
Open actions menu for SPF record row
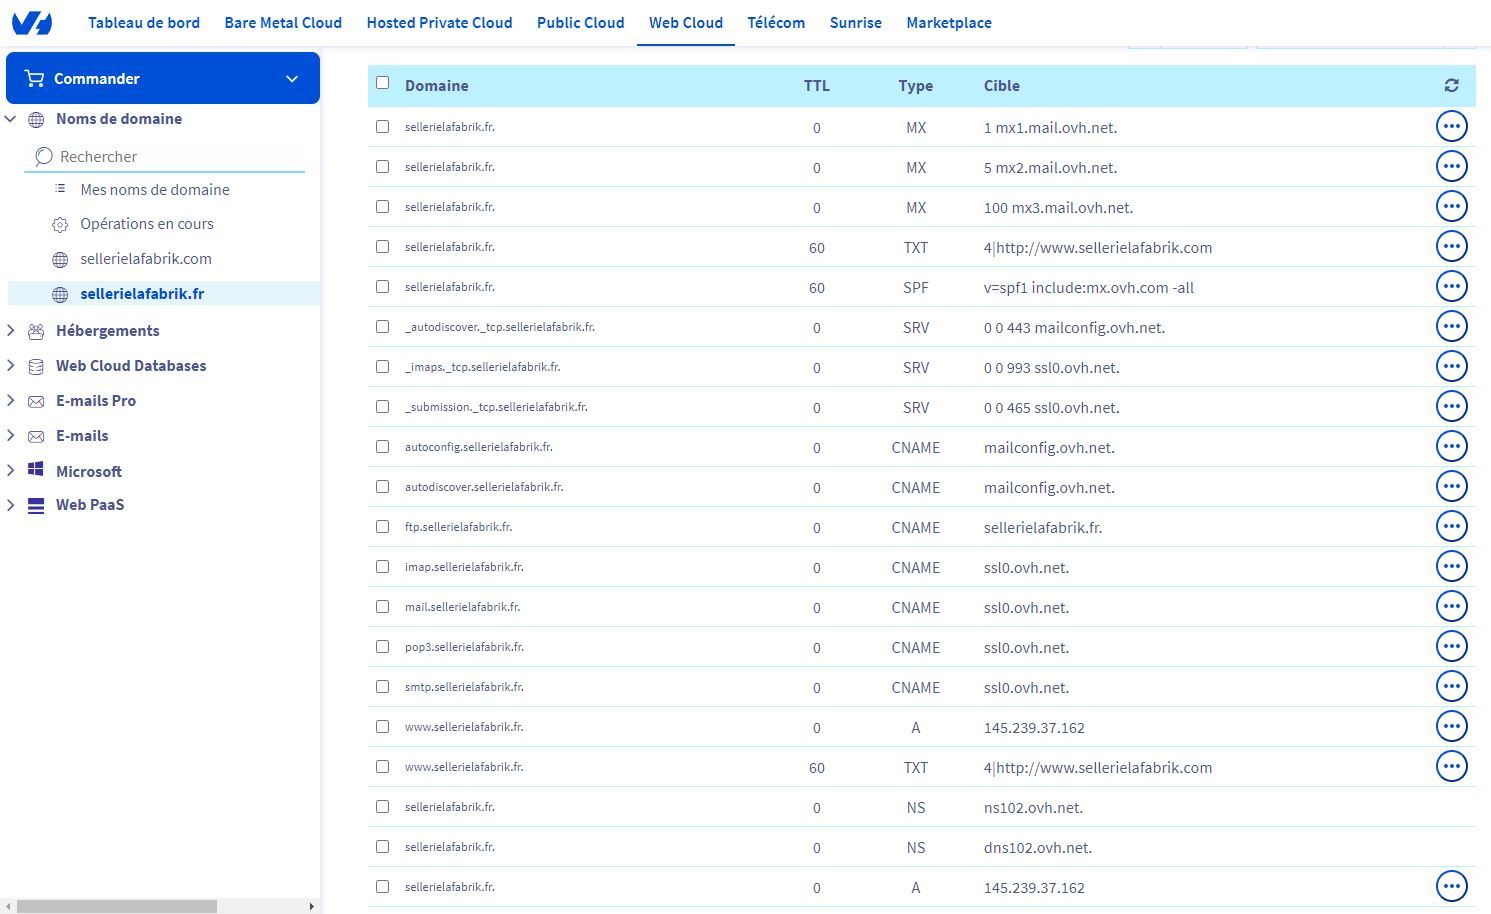click(1451, 287)
